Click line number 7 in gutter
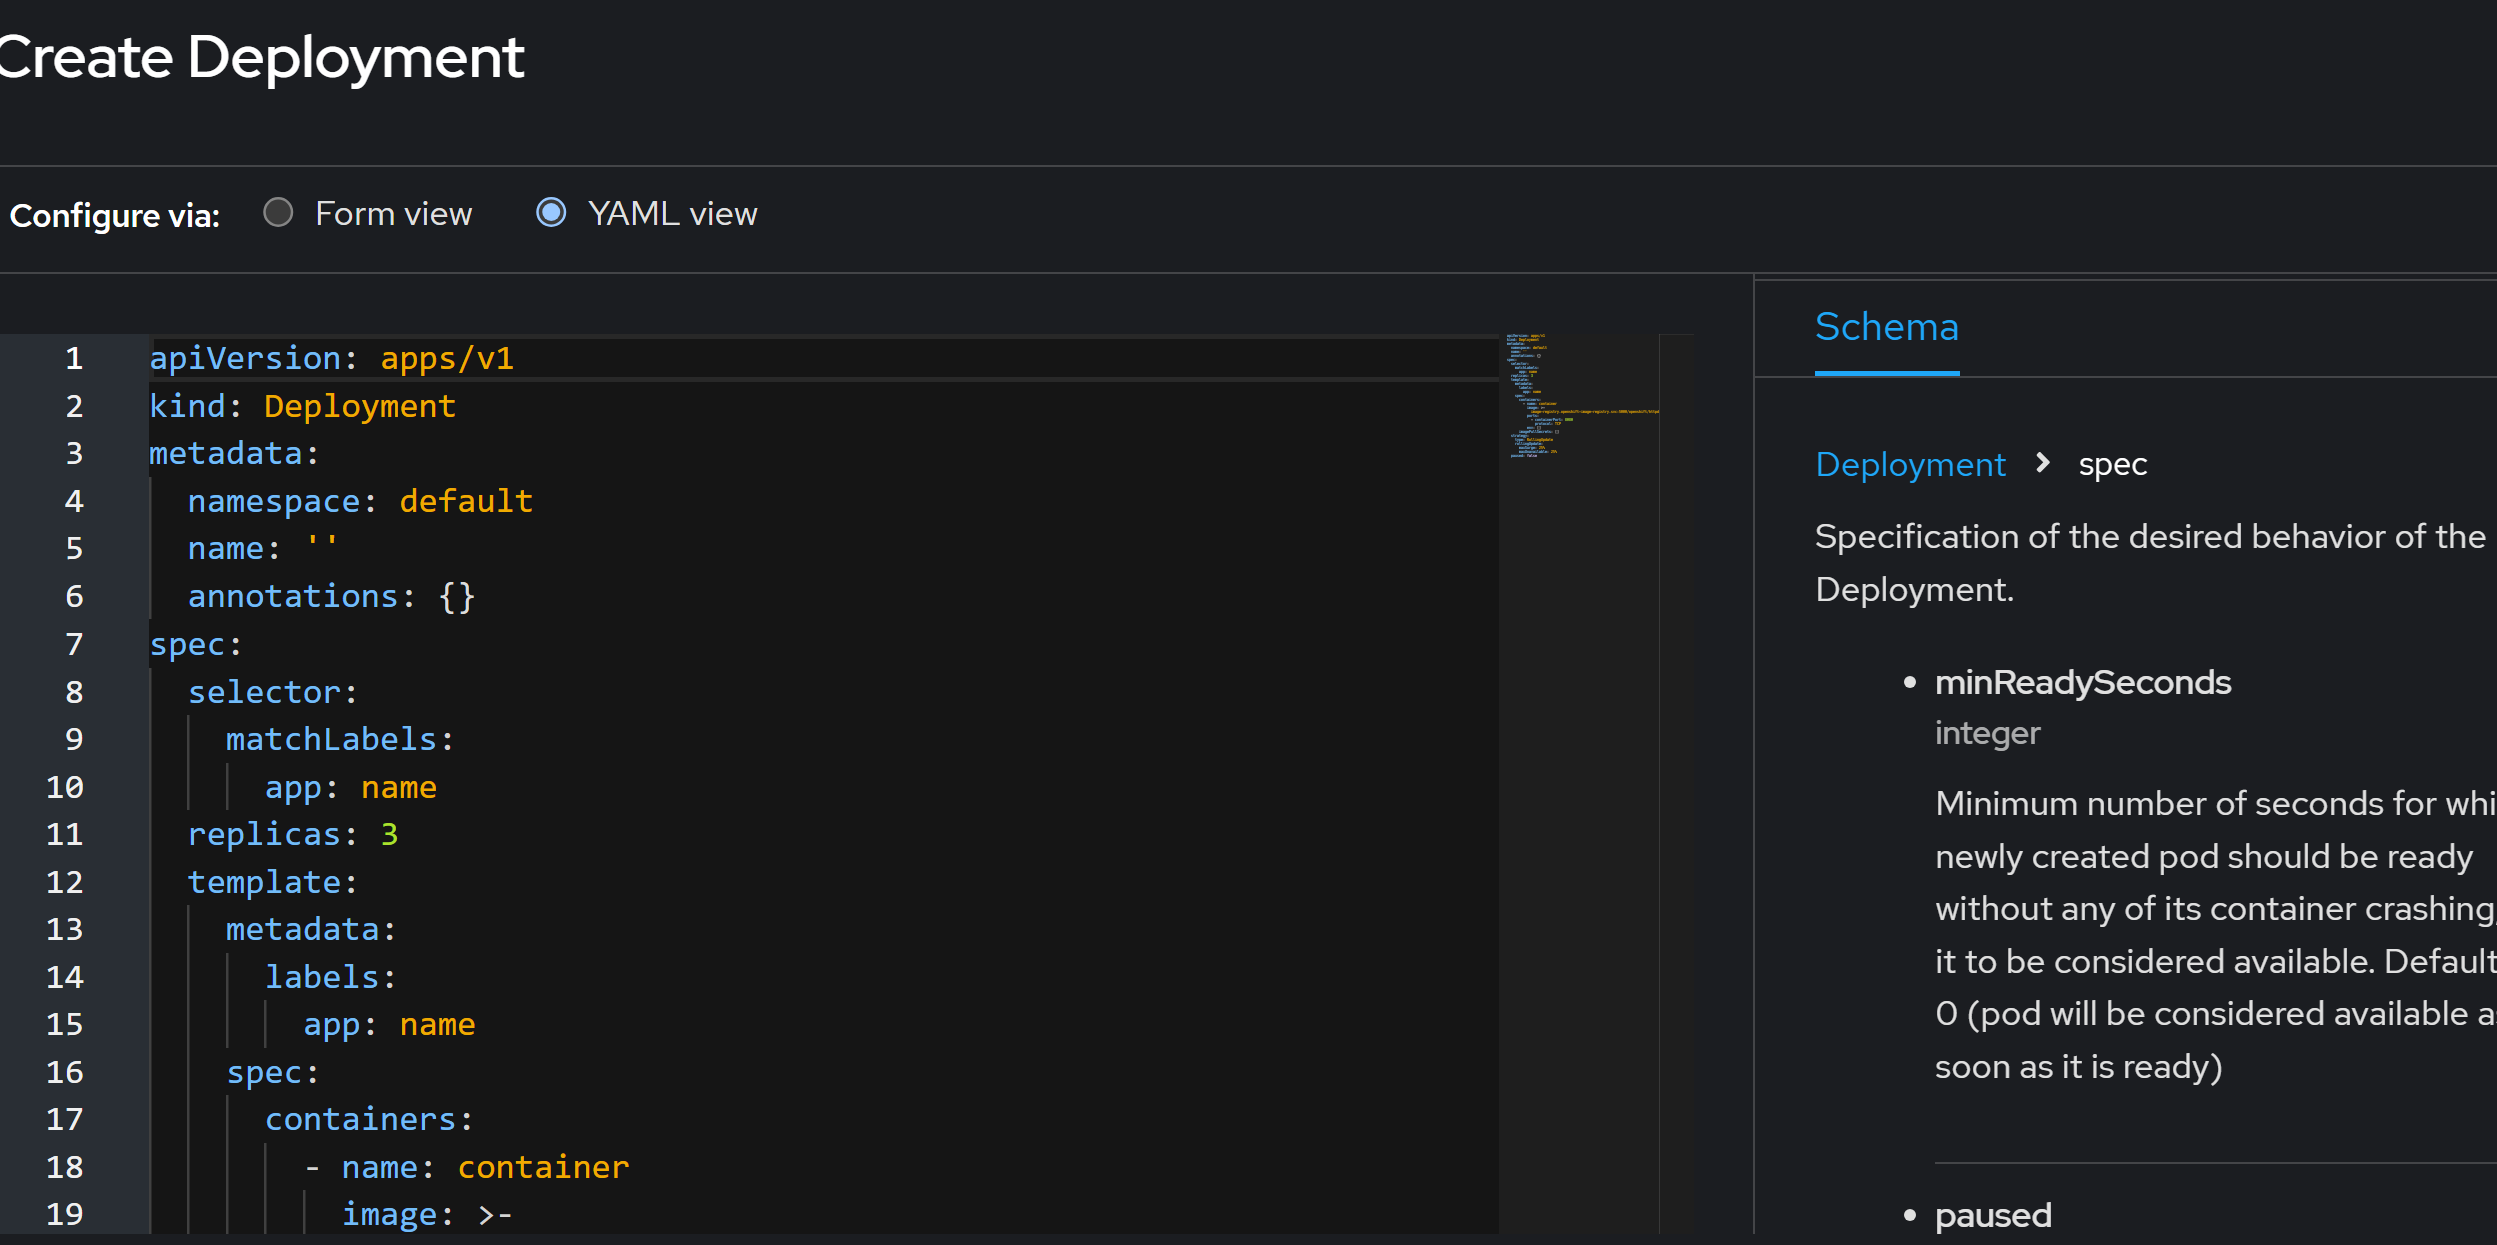The image size is (2497, 1245). click(x=74, y=645)
